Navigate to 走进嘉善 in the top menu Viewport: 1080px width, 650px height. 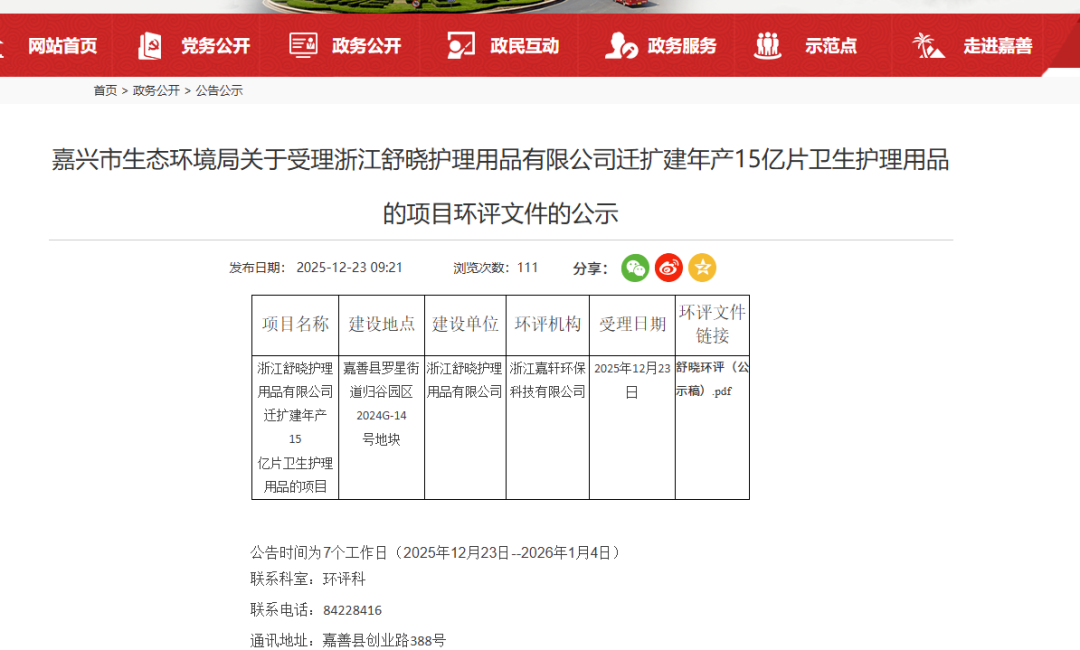998,46
